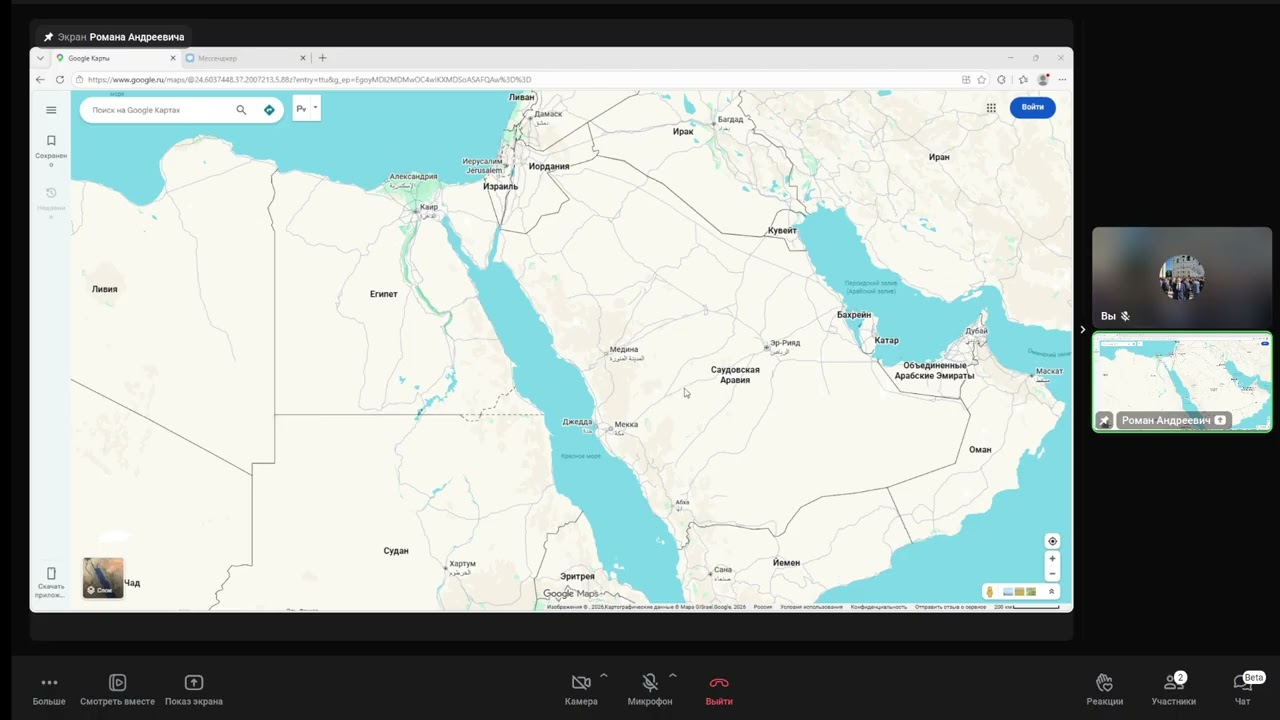This screenshot has height=720, width=1280.
Task: Open the camera options chevron
Action: [604, 676]
